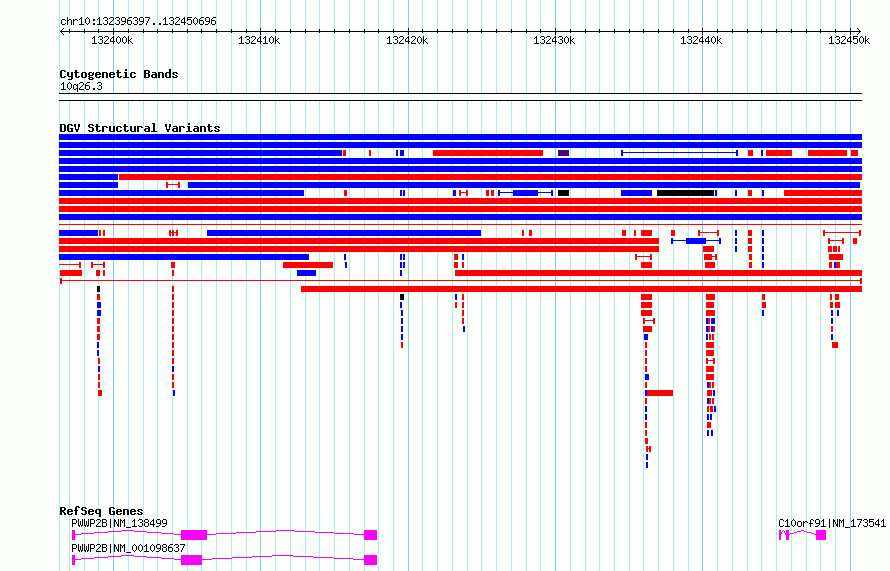Screen dimensions: 890x571
Task: Click the 132450k ruler label
Action: click(x=849, y=40)
